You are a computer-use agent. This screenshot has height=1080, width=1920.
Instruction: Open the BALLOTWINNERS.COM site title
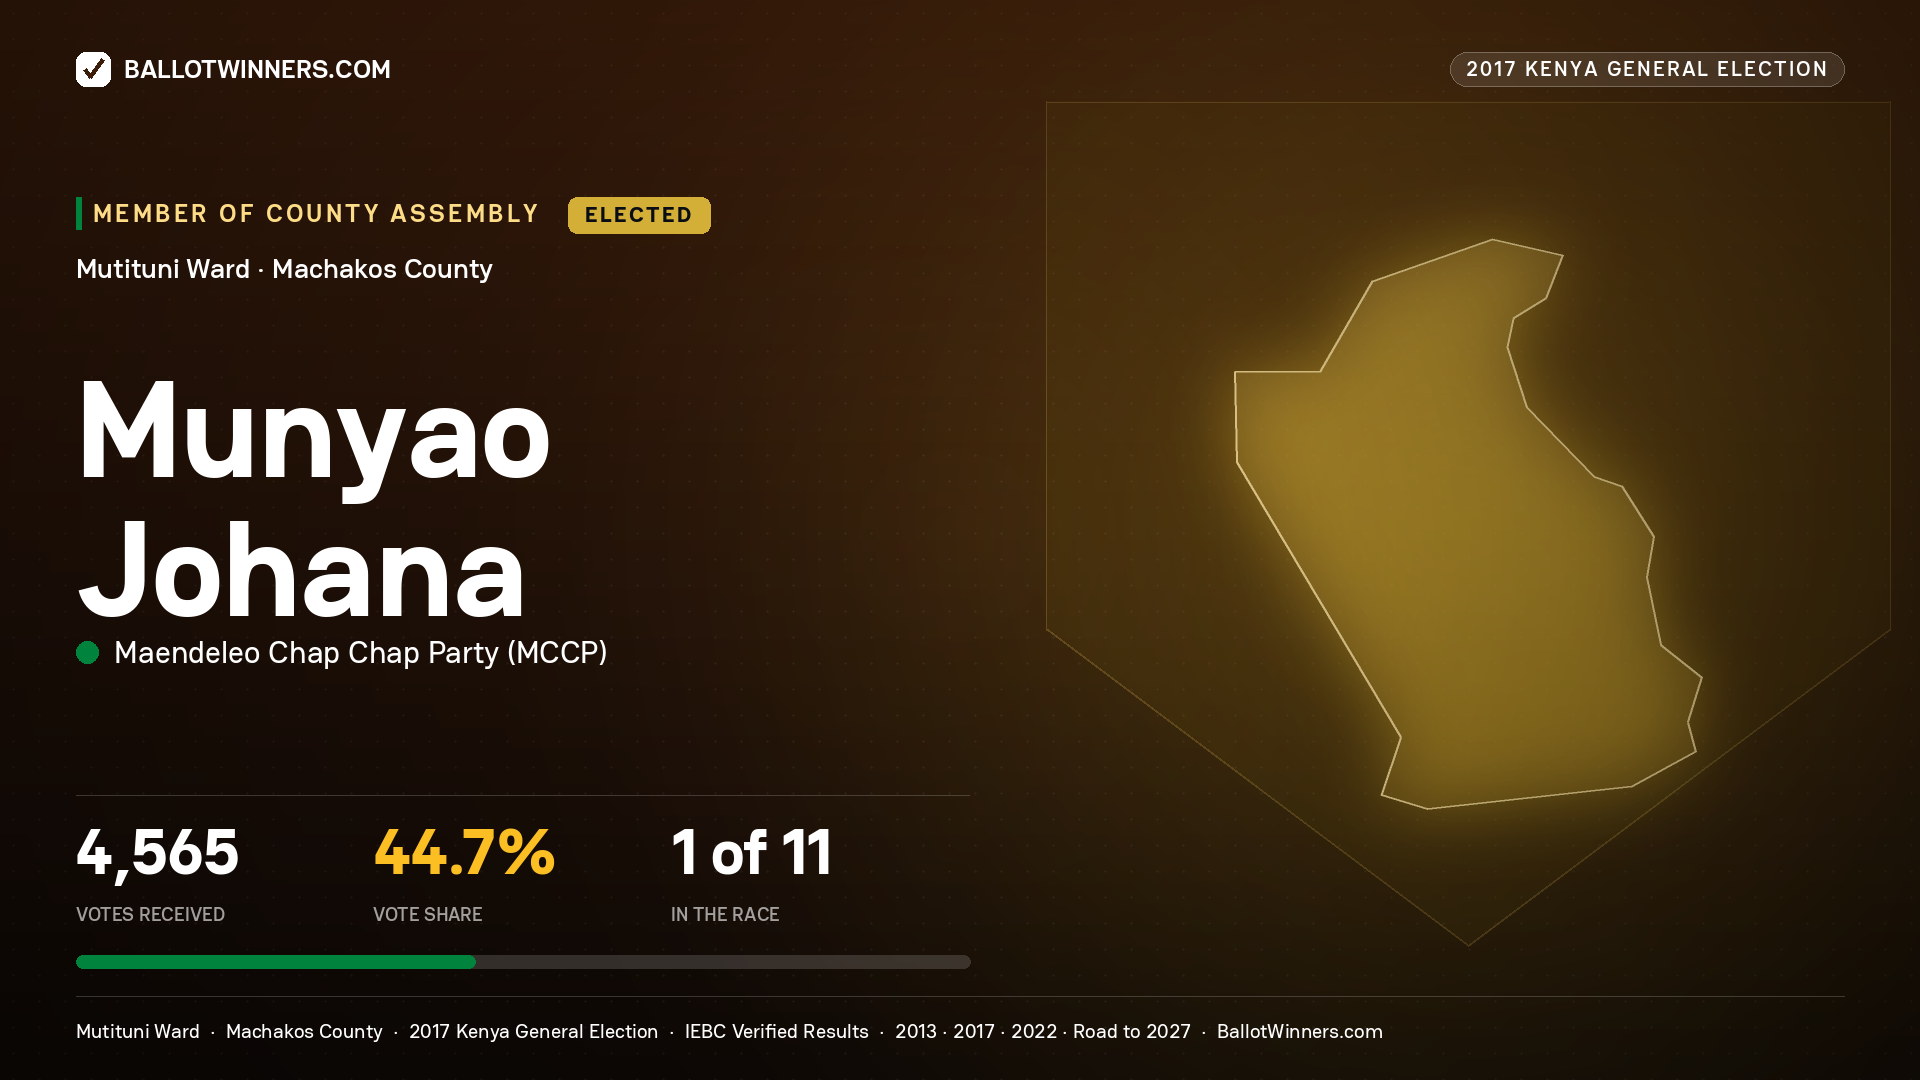257,69
